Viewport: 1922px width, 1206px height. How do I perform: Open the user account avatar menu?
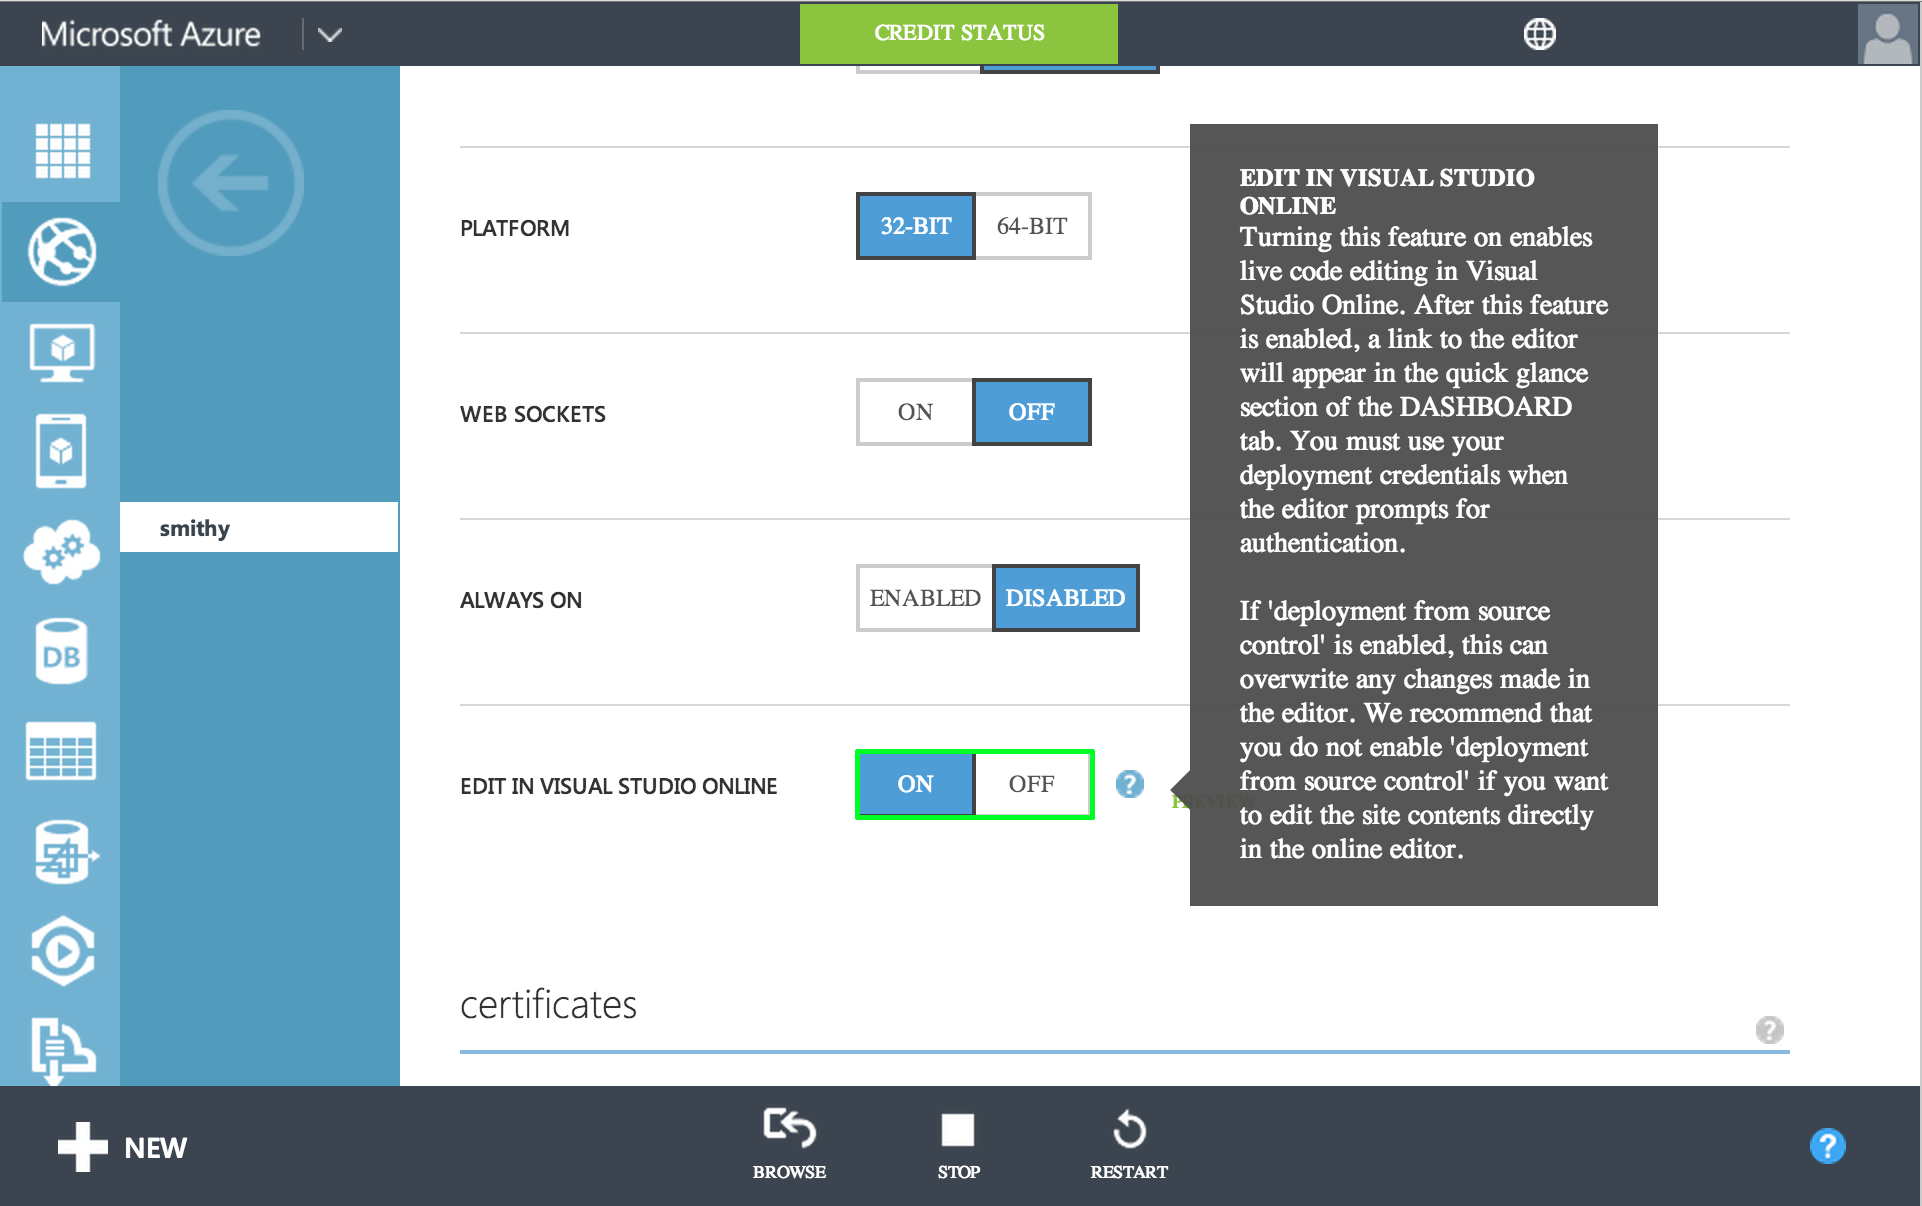[x=1887, y=34]
